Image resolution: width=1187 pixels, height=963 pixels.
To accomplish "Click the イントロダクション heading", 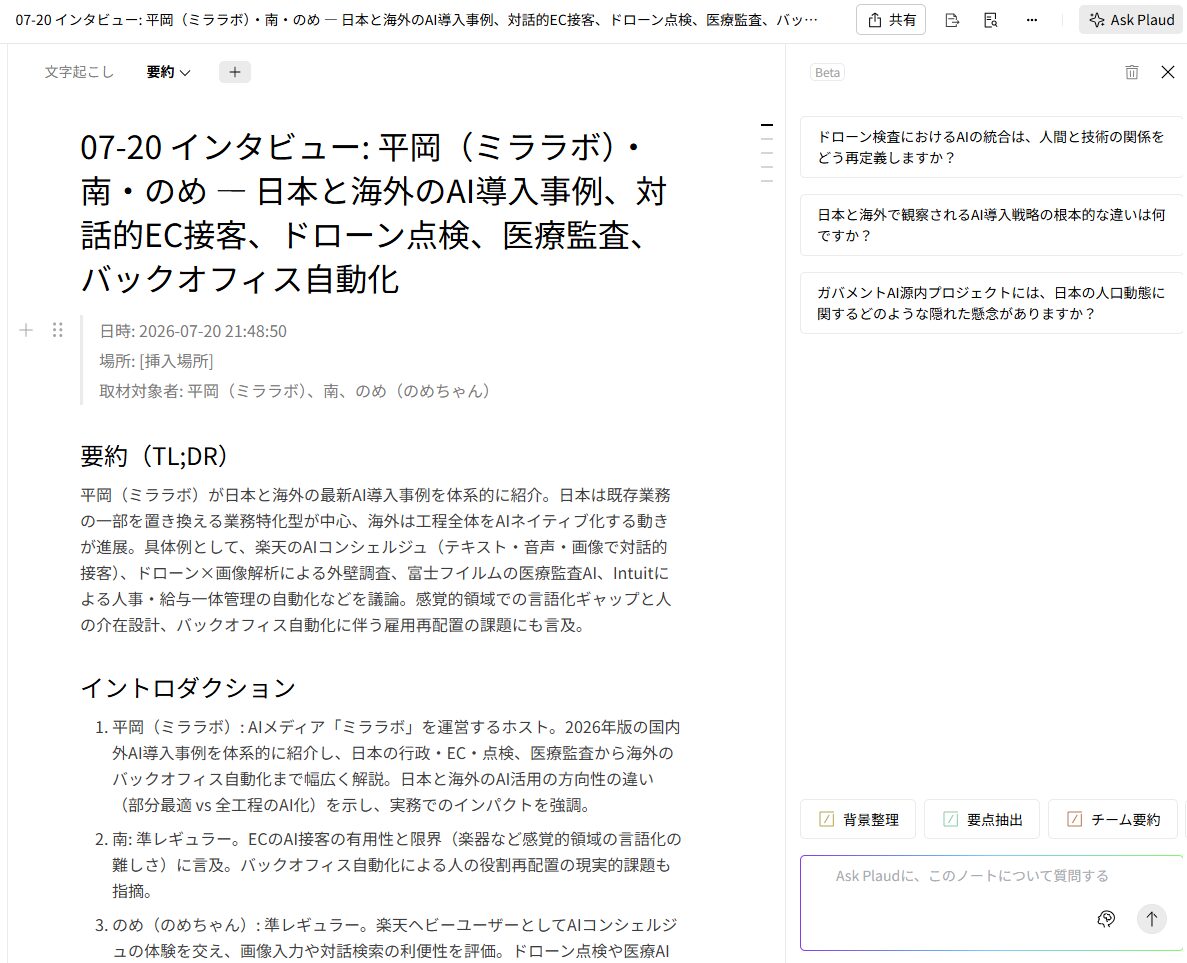I will [x=188, y=688].
